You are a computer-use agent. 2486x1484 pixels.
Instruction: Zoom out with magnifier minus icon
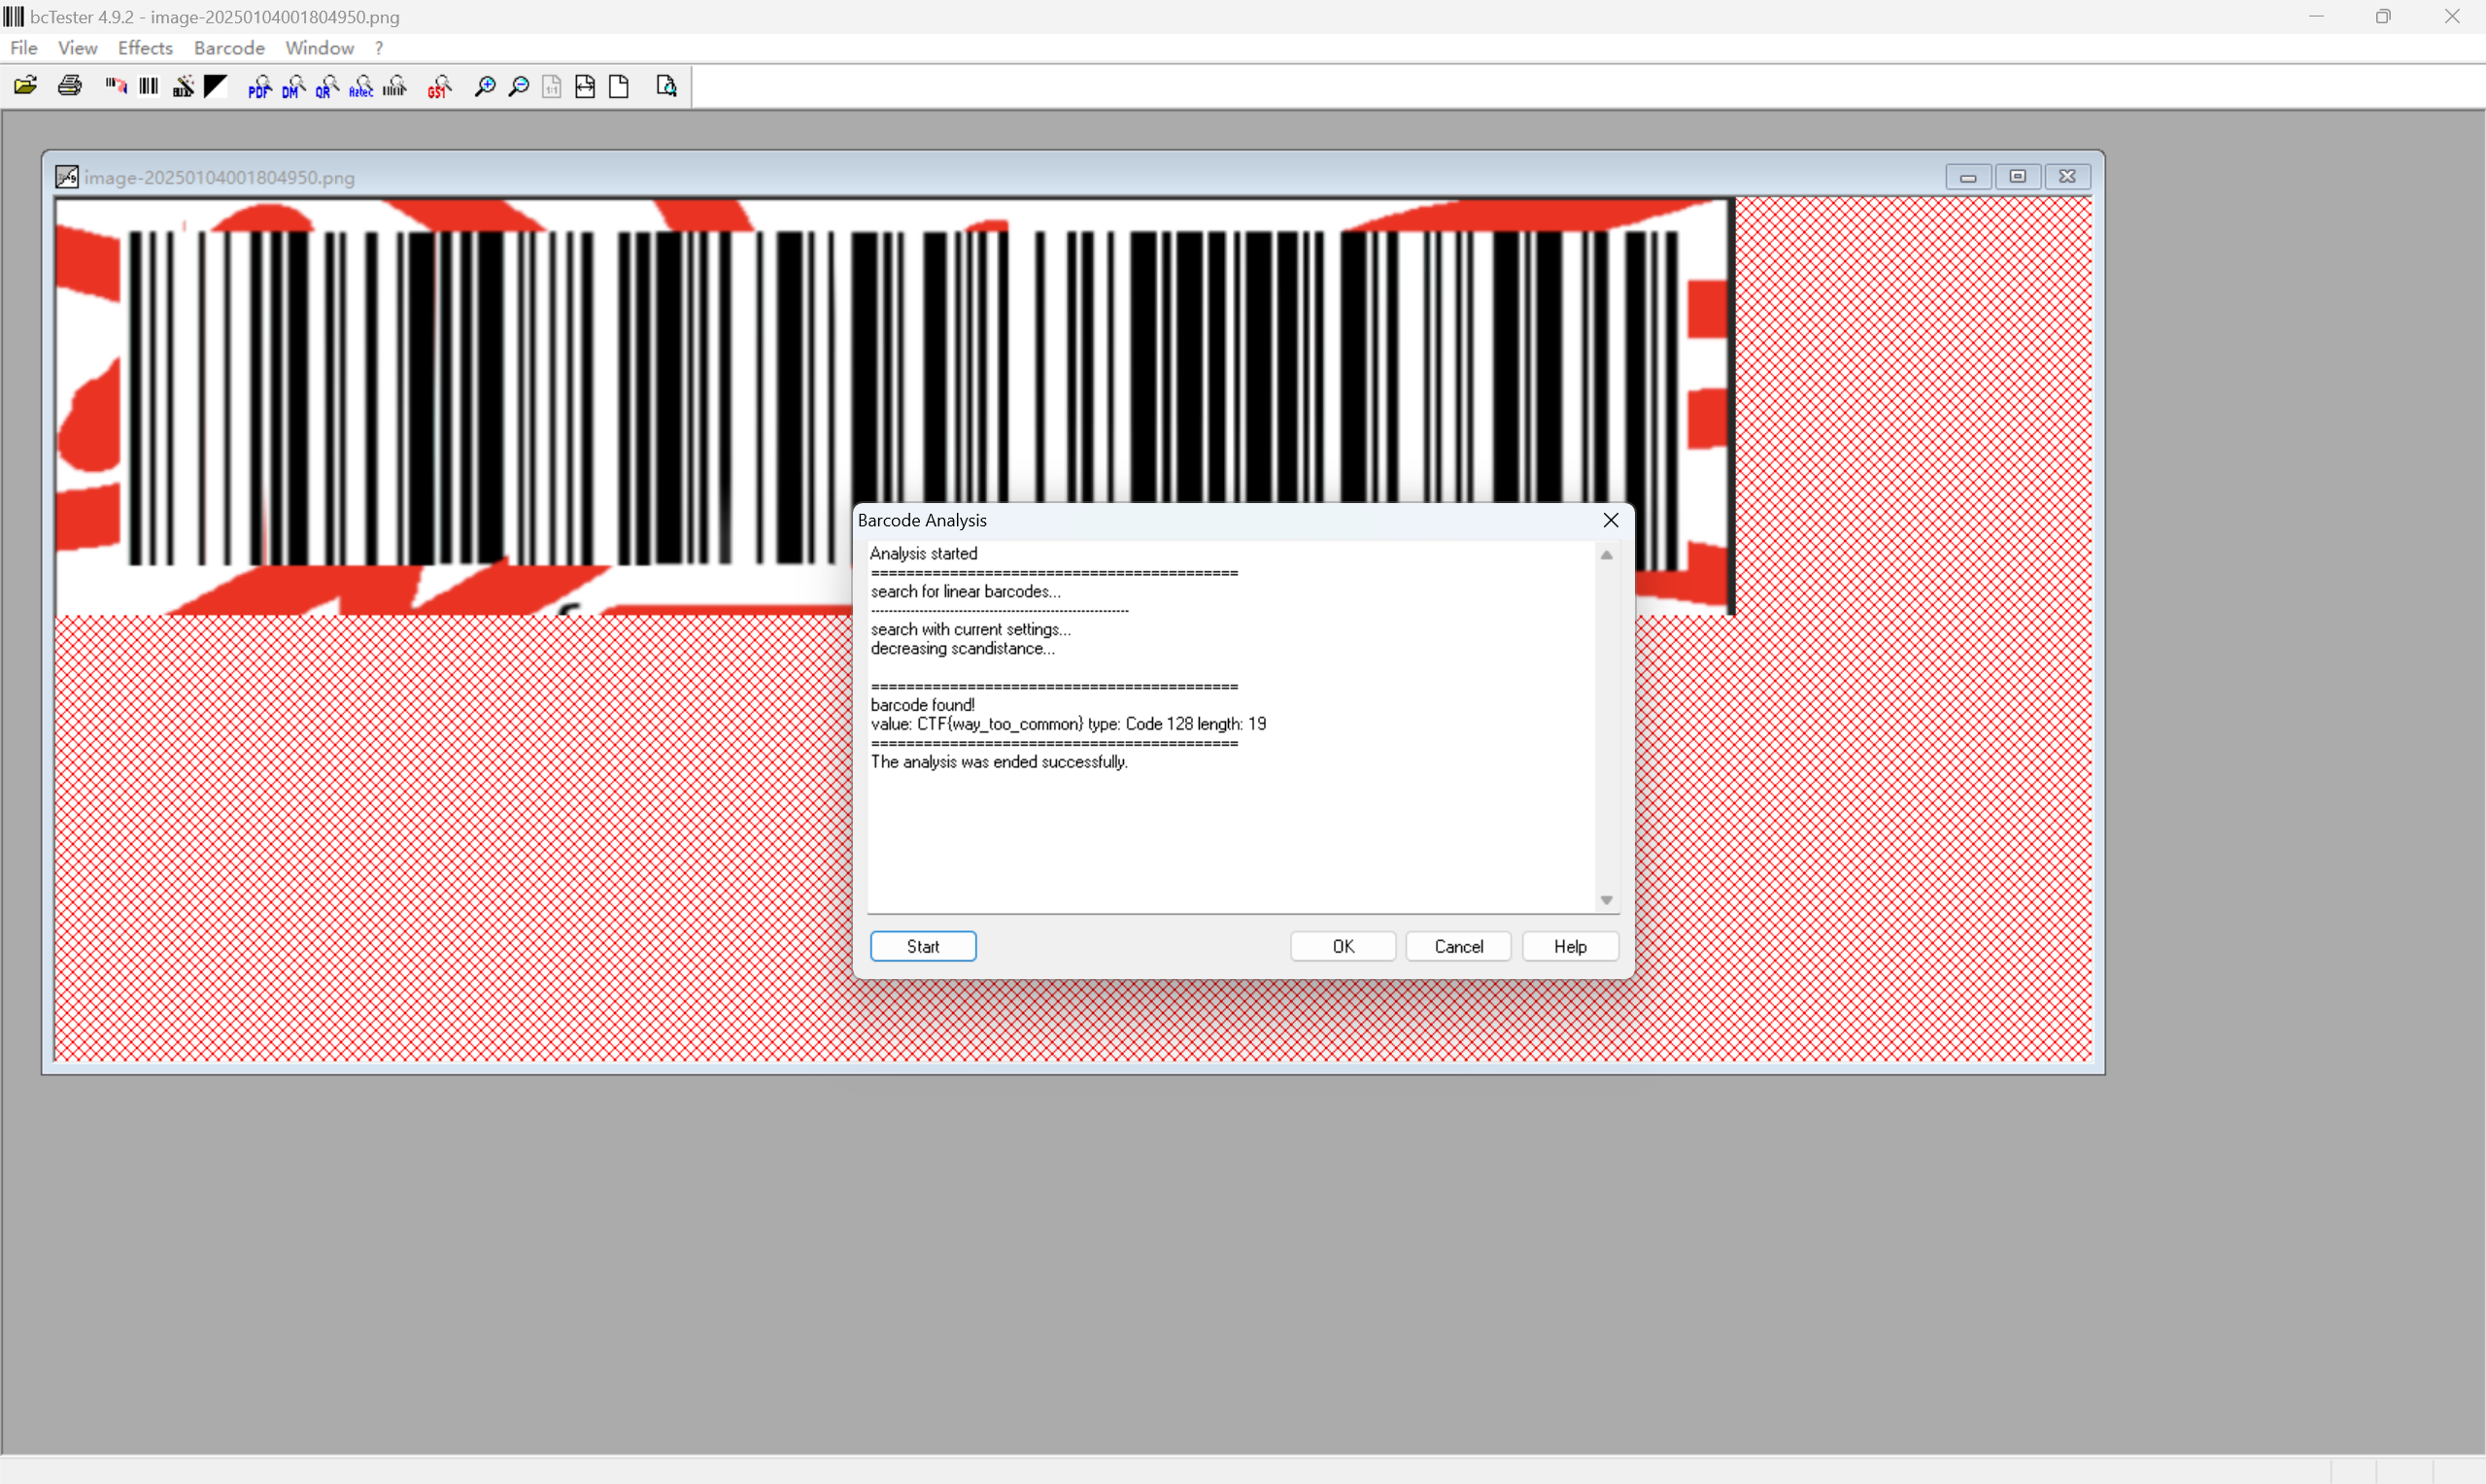[x=519, y=87]
